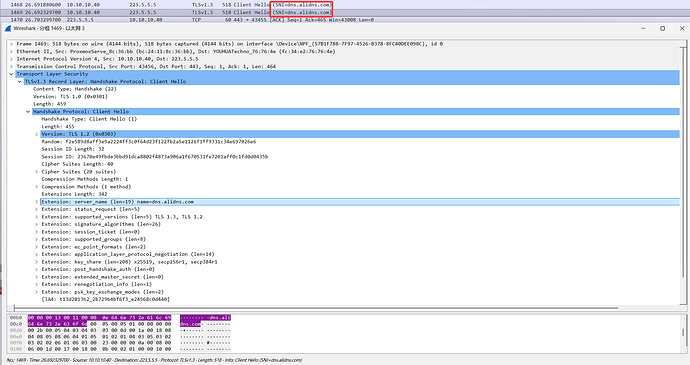Screen dimensions: 690x365
Task: Select the Length: 459 row
Action: click(x=49, y=104)
